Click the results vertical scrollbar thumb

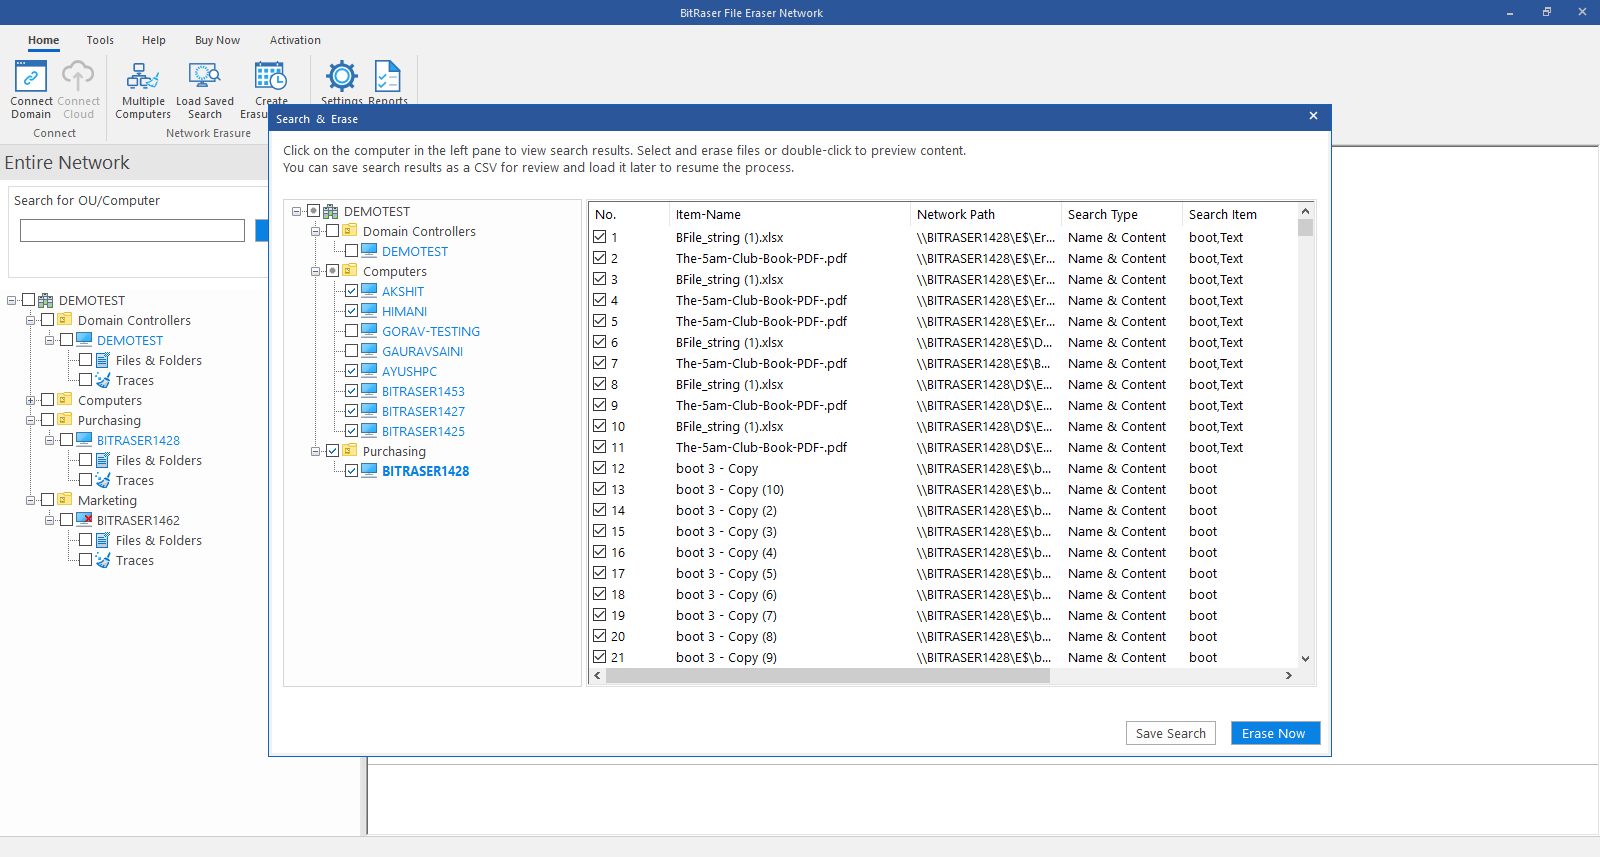[x=1305, y=227]
